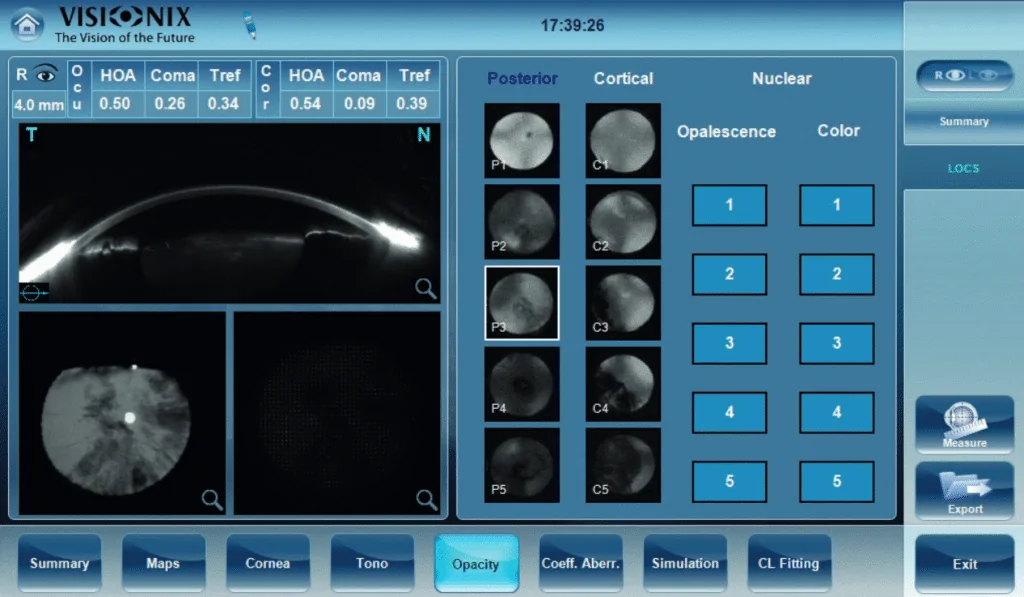Select the P4 posterior reference thumbnail
The image size is (1024, 597).
pos(521,384)
